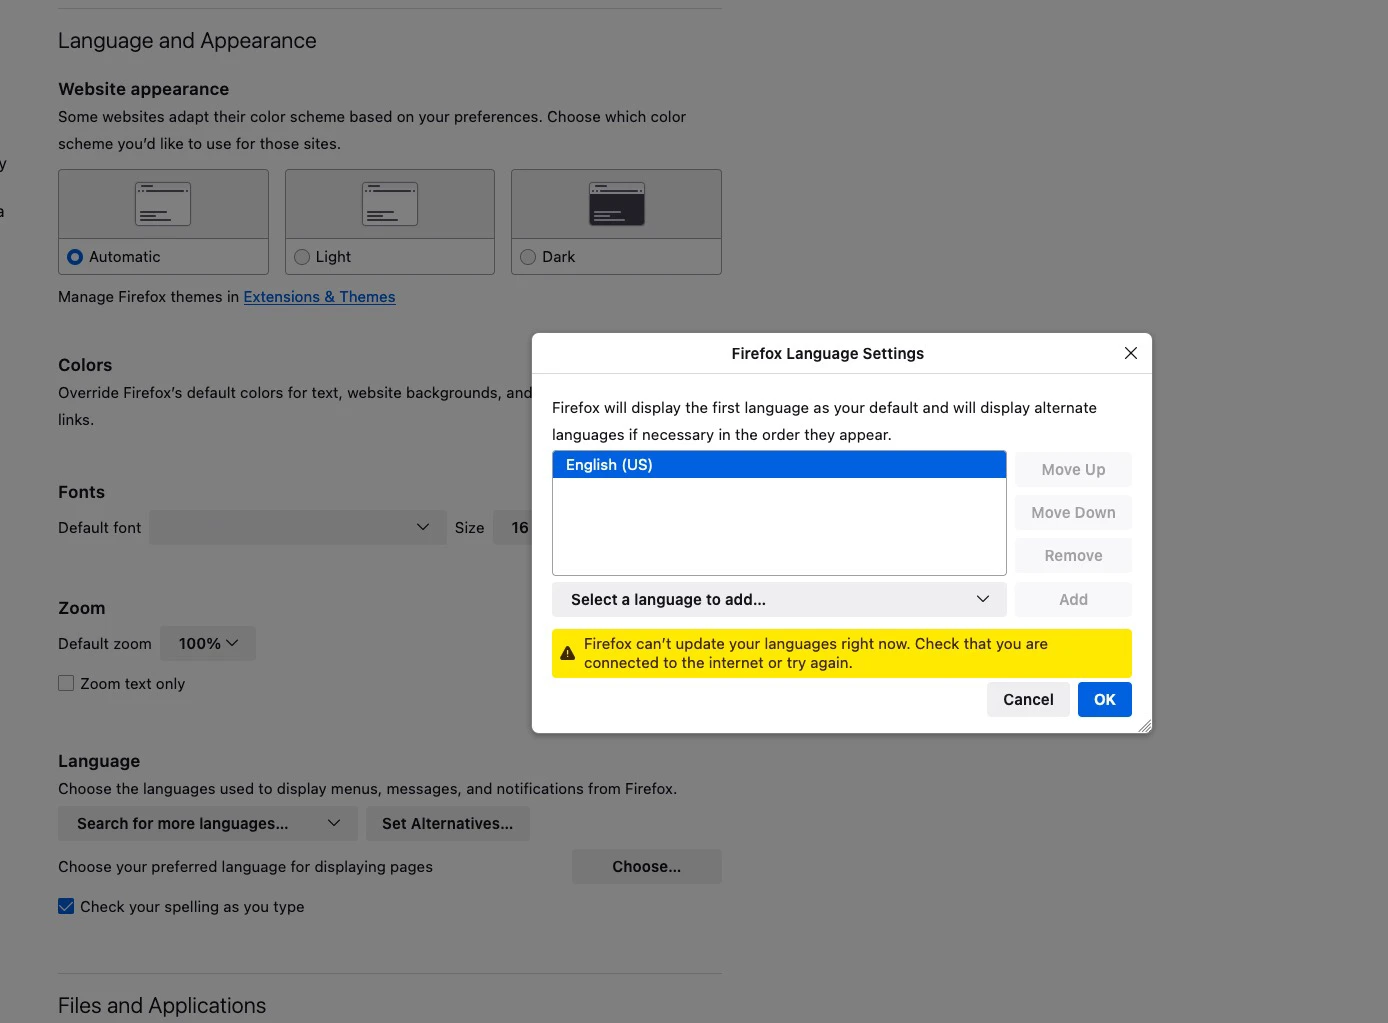This screenshot has width=1388, height=1023.
Task: Click the Firefox Language Settings dialog title
Action: pyautogui.click(x=828, y=353)
